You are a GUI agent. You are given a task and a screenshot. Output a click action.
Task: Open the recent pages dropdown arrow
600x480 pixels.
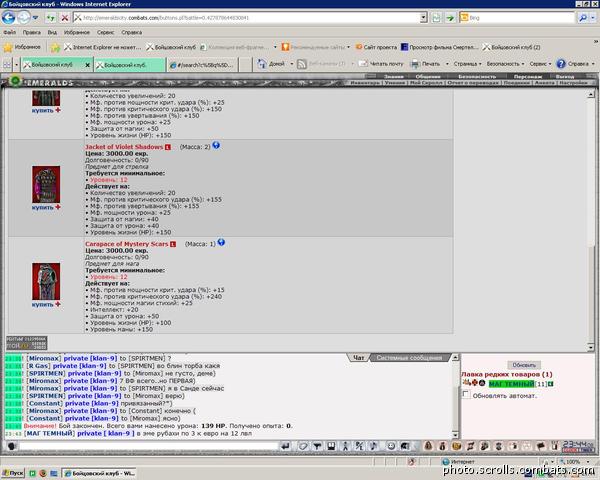[35, 18]
